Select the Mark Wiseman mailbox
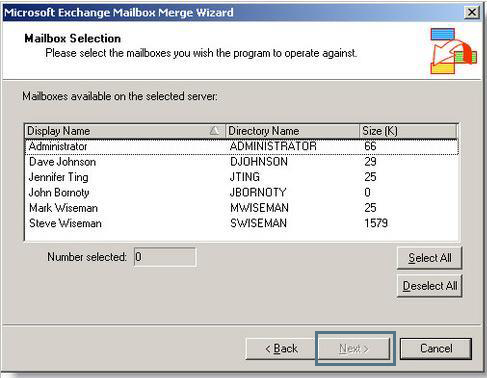 242,208
